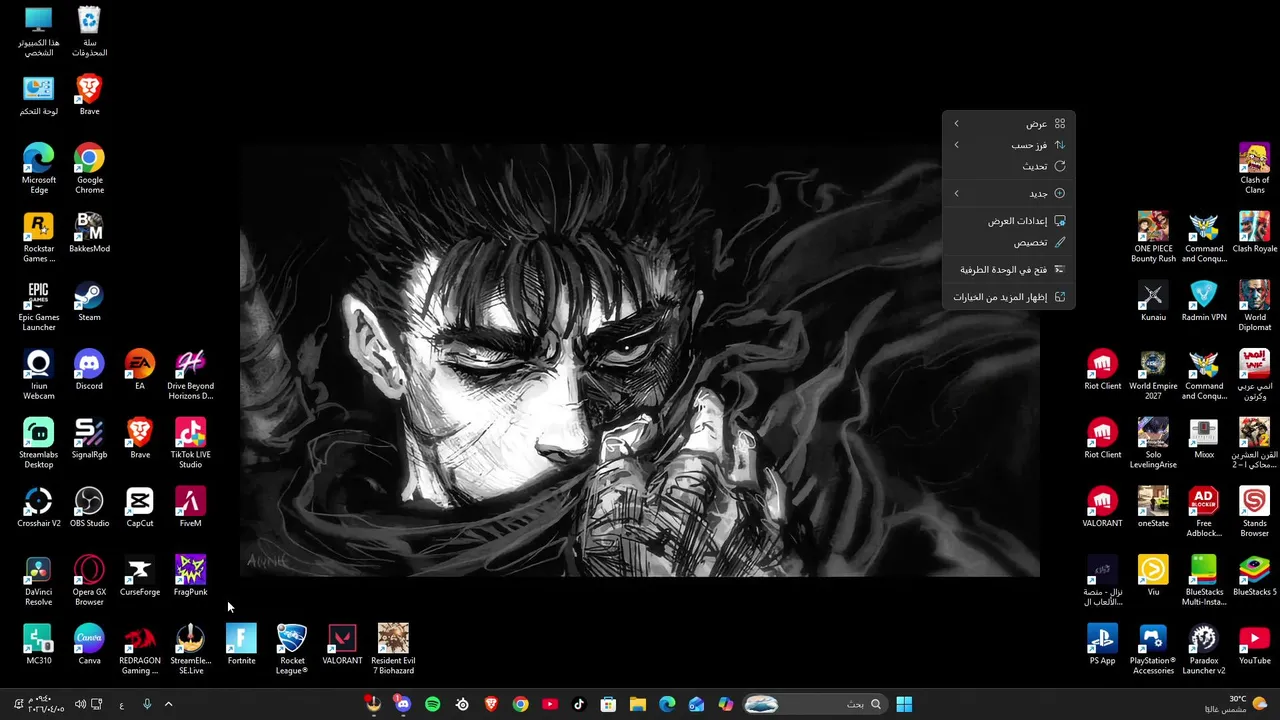The image size is (1280, 720).
Task: Open the CapCut desktop shortcut
Action: tap(140, 507)
